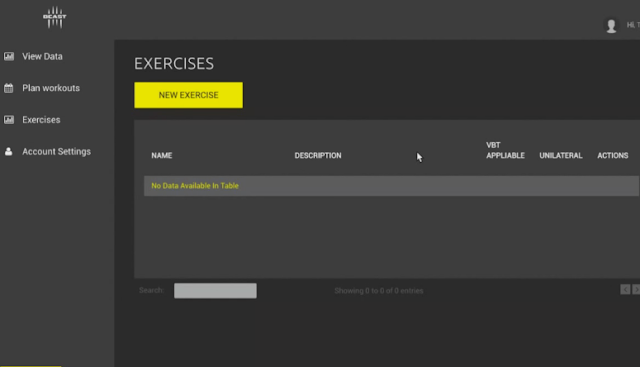The width and height of the screenshot is (640, 367).
Task: Sort by Unilateral column header
Action: click(x=561, y=156)
